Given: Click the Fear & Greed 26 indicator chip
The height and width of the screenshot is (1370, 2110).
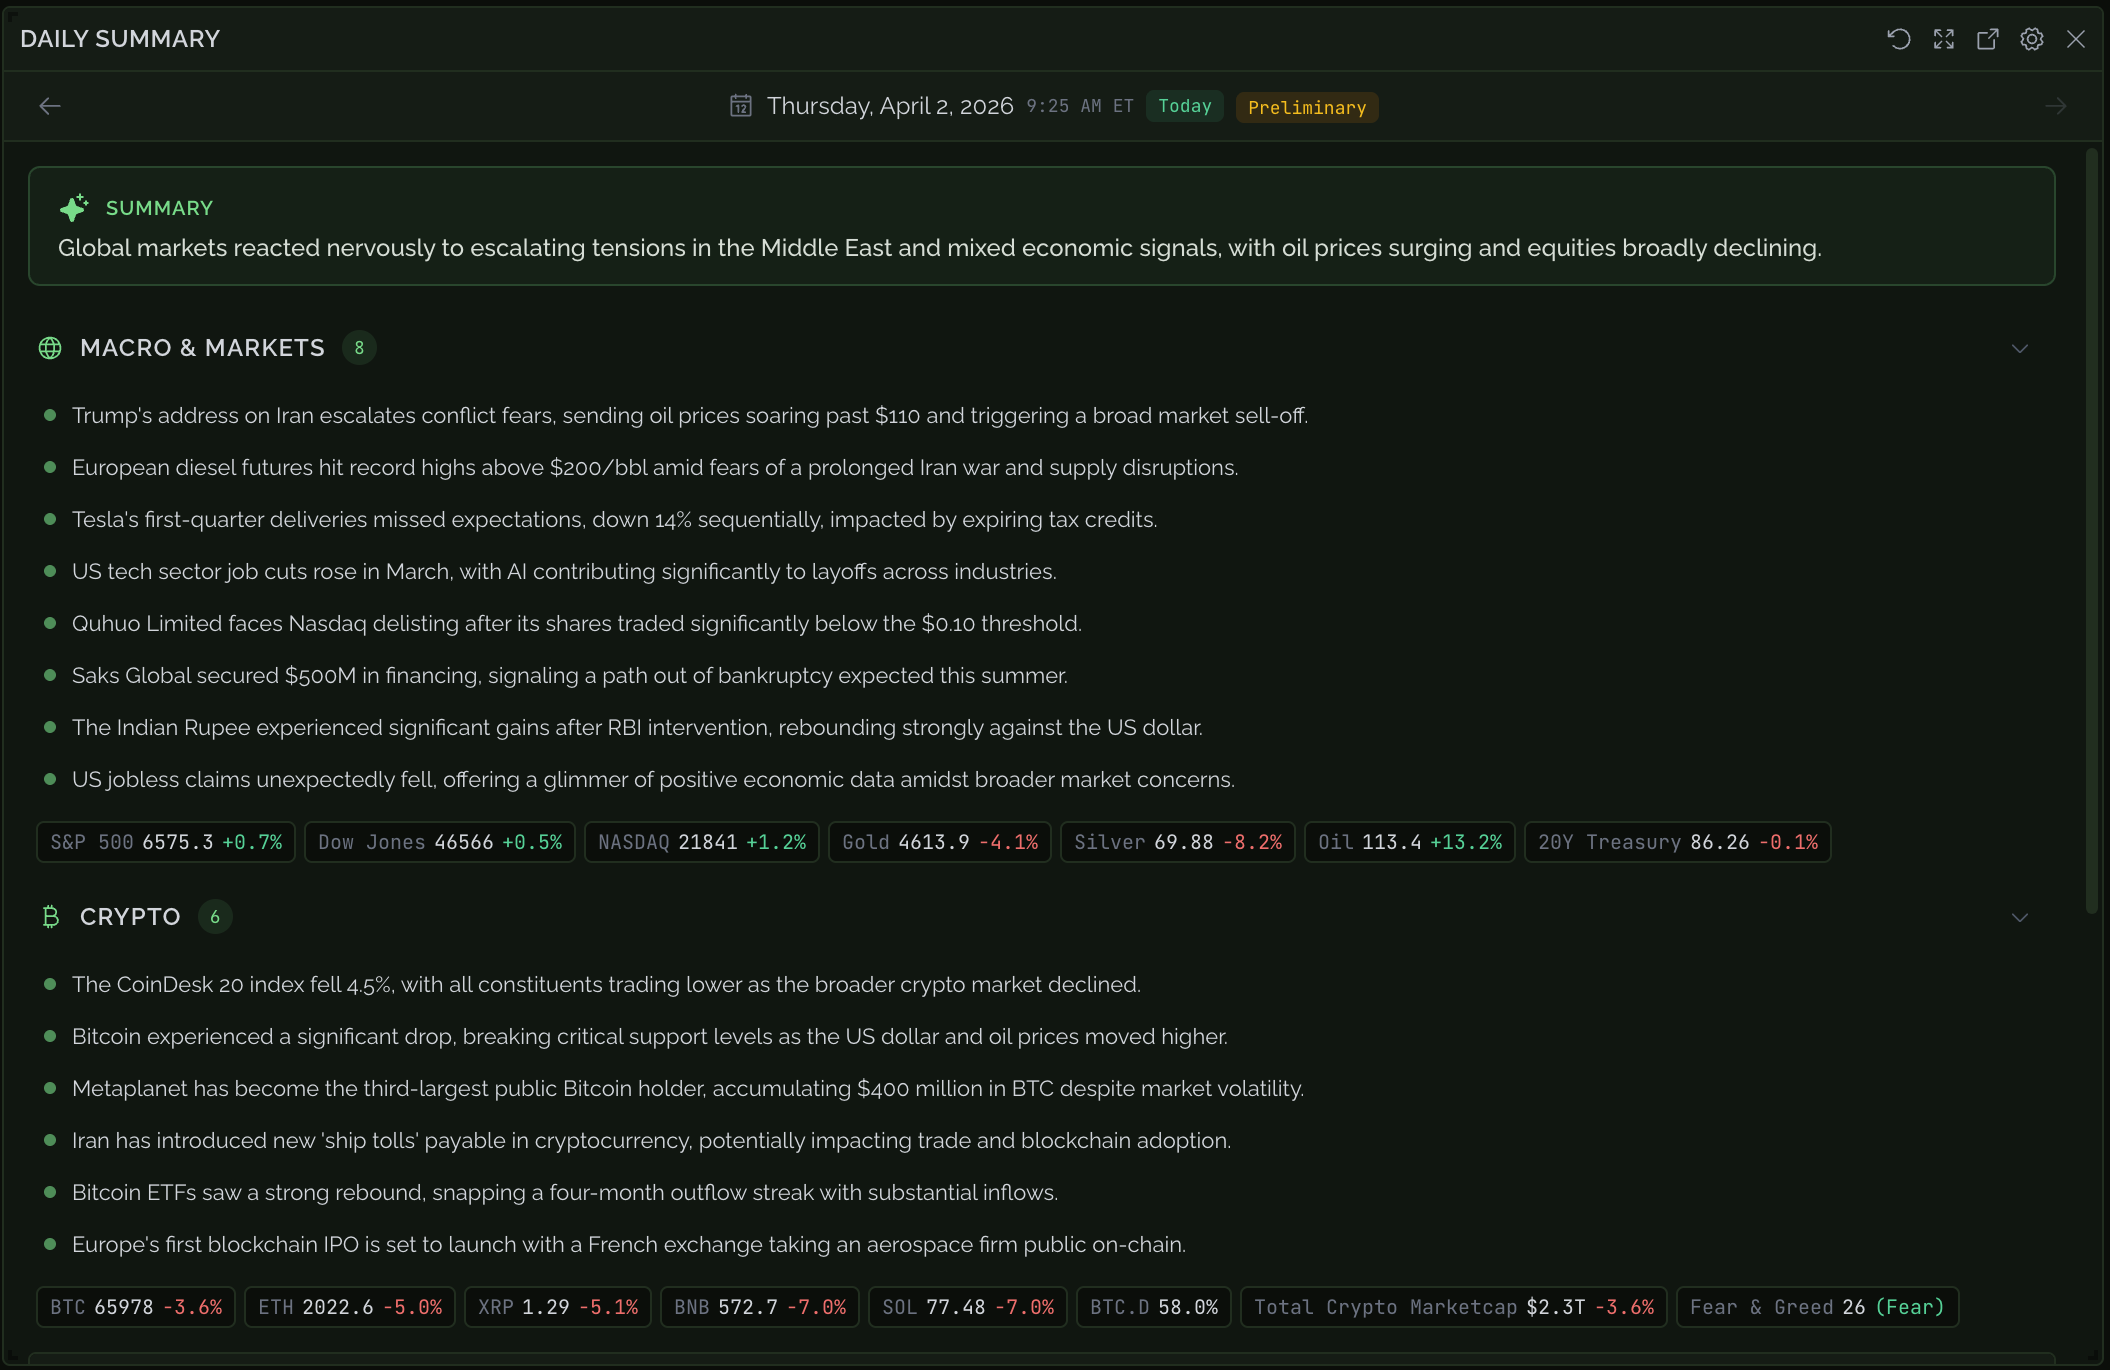Looking at the screenshot, I should [x=1817, y=1306].
